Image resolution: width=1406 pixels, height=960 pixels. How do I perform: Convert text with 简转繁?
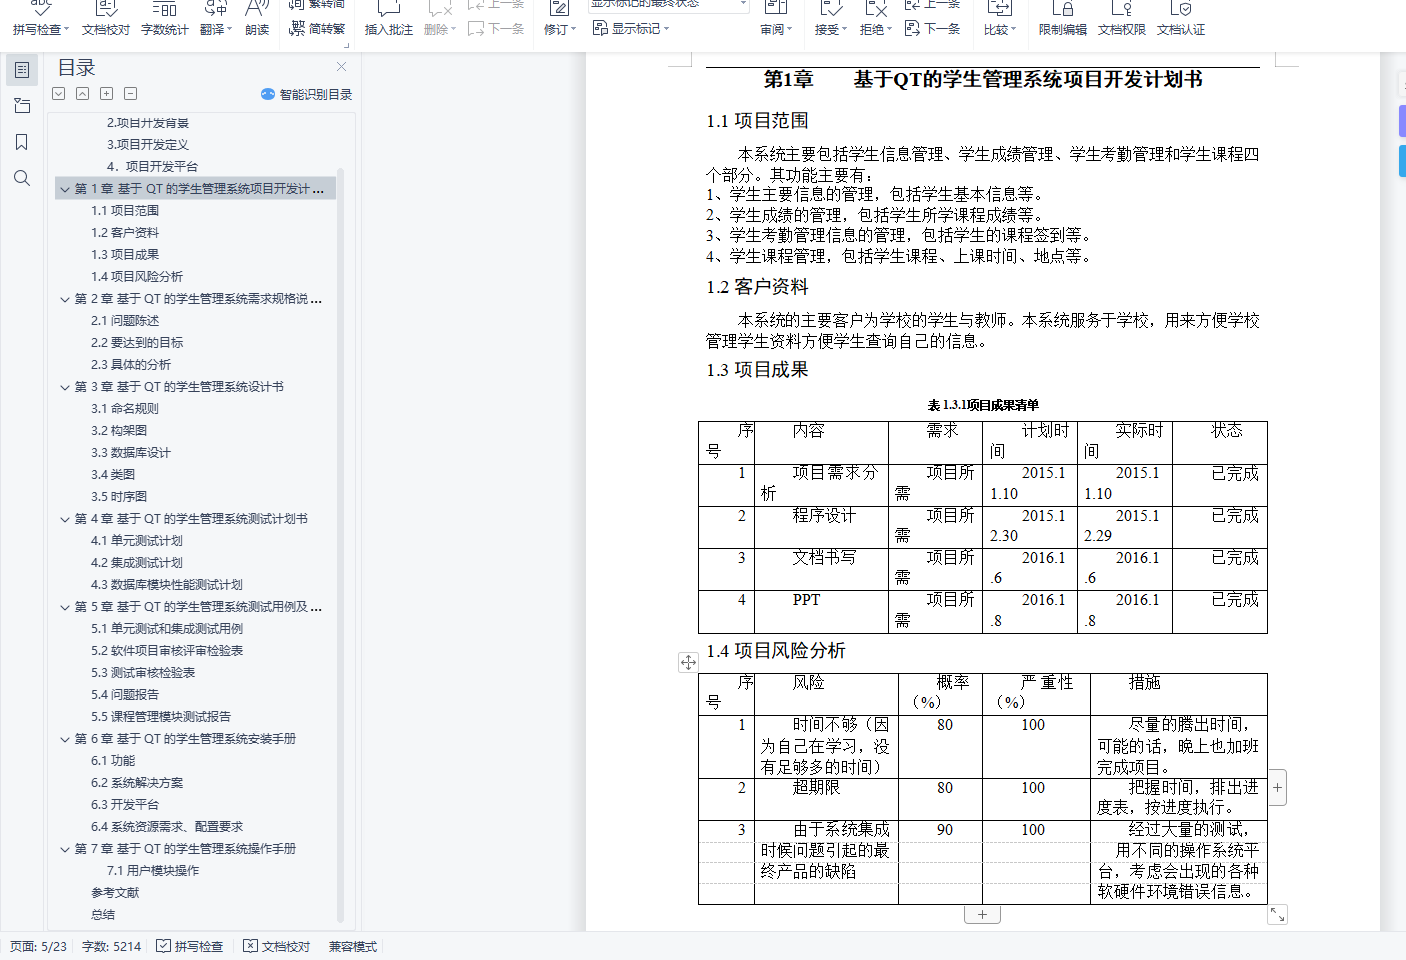click(317, 29)
